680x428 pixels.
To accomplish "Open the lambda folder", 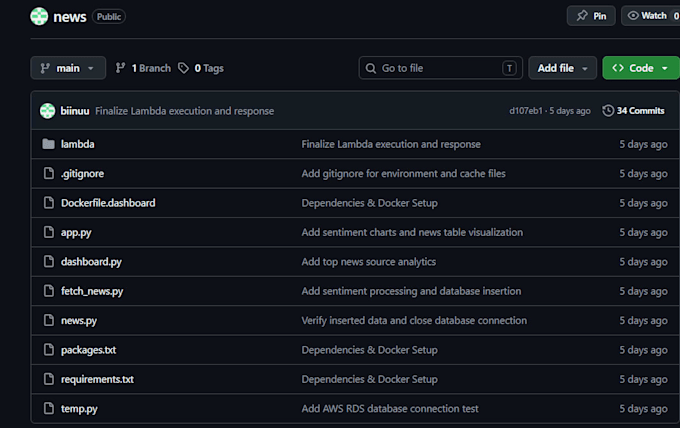I will (78, 144).
